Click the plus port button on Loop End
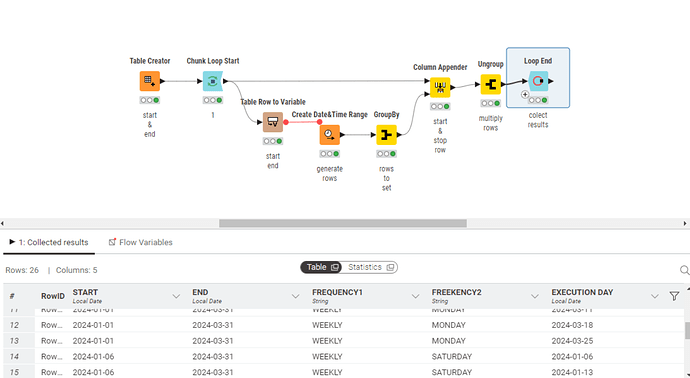 click(x=525, y=94)
